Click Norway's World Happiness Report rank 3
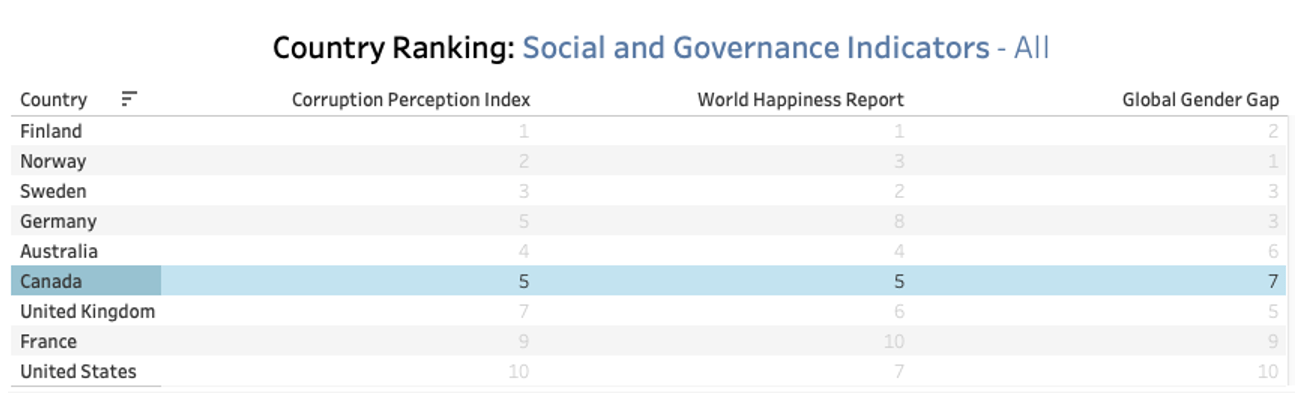This screenshot has height=410, width=1314. pos(898,161)
